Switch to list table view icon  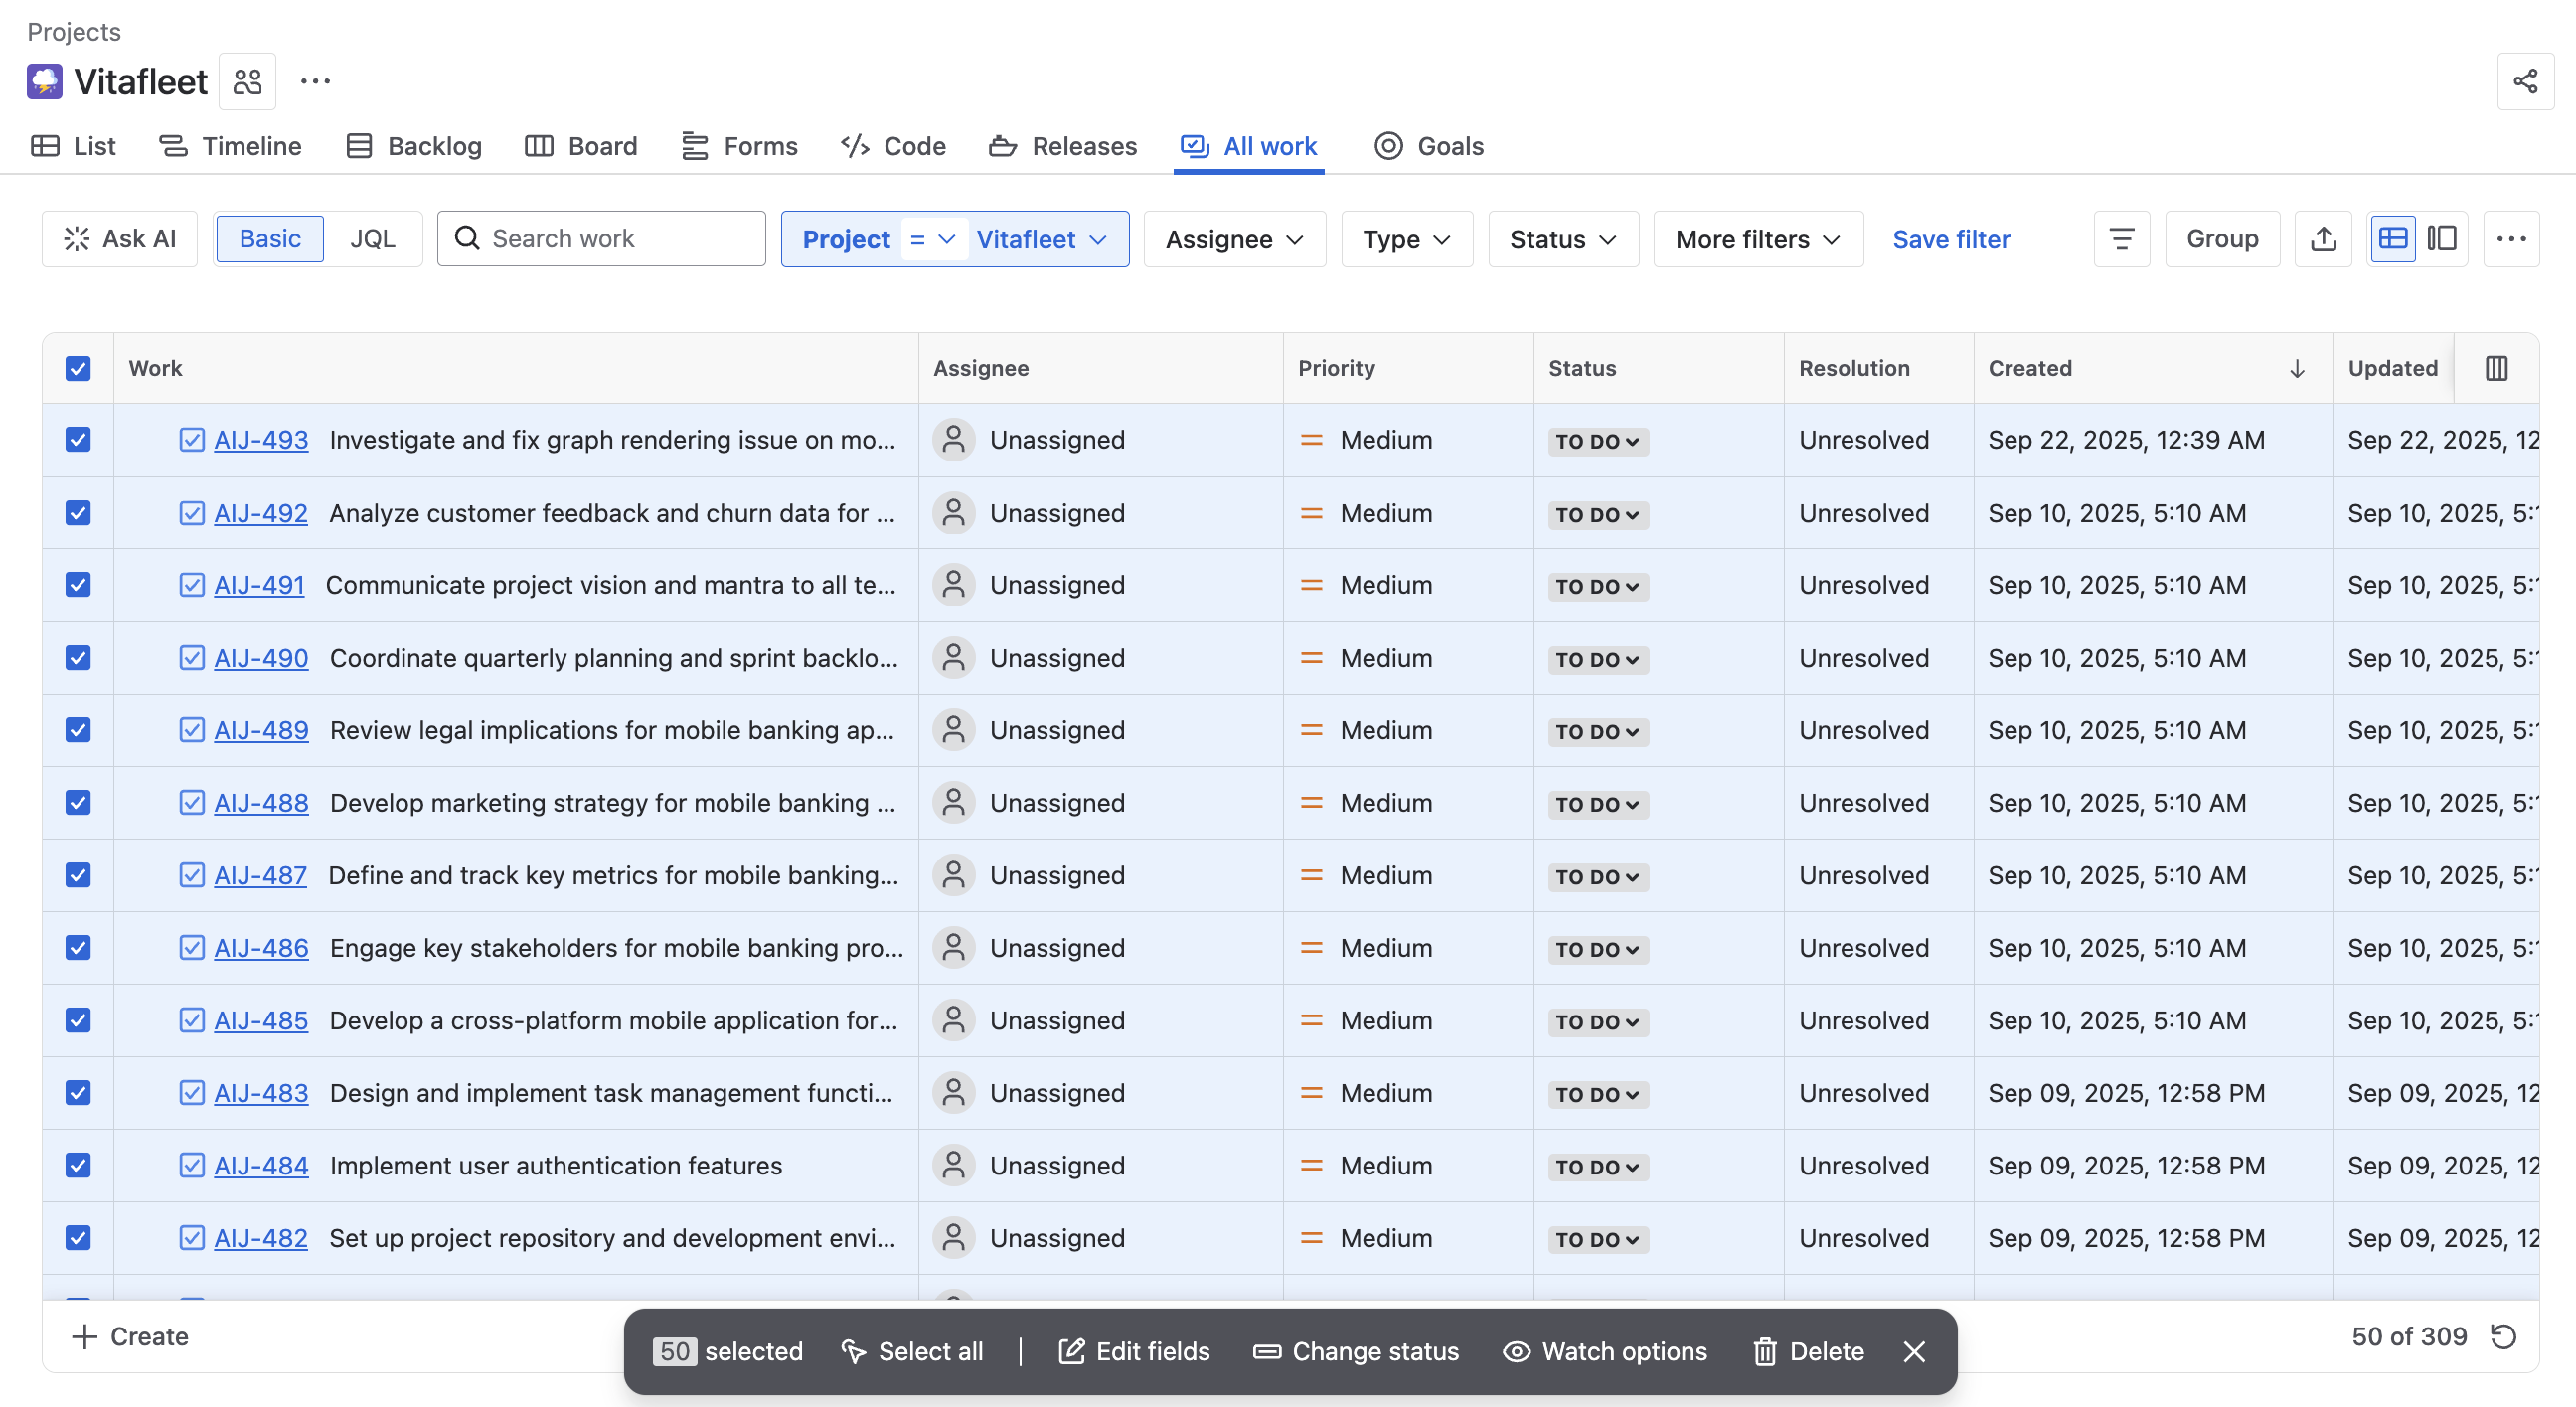pos(2392,238)
